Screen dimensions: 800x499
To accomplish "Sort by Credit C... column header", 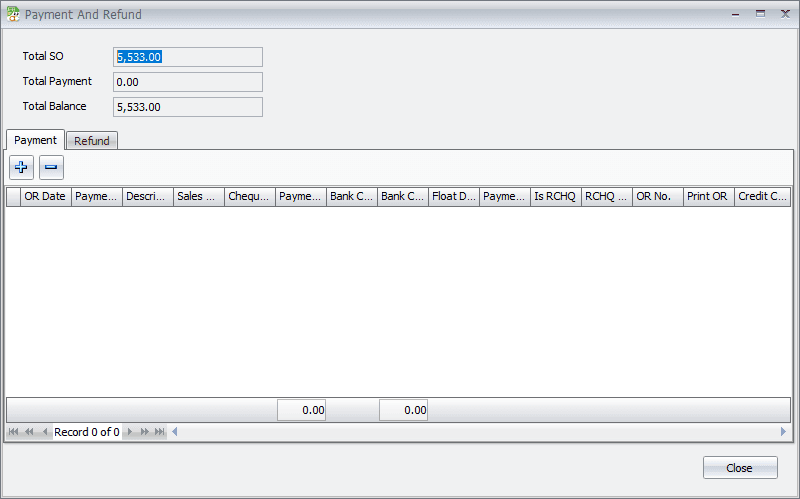I will click(763, 196).
